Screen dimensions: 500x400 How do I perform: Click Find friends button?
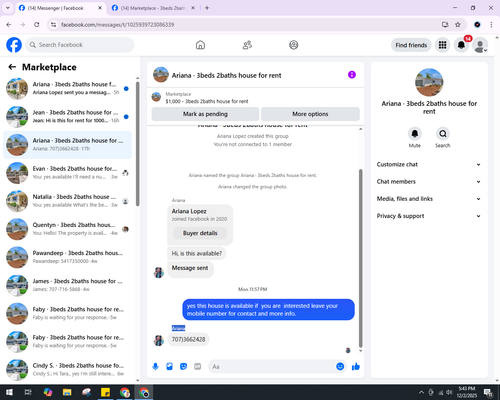pyautogui.click(x=411, y=45)
